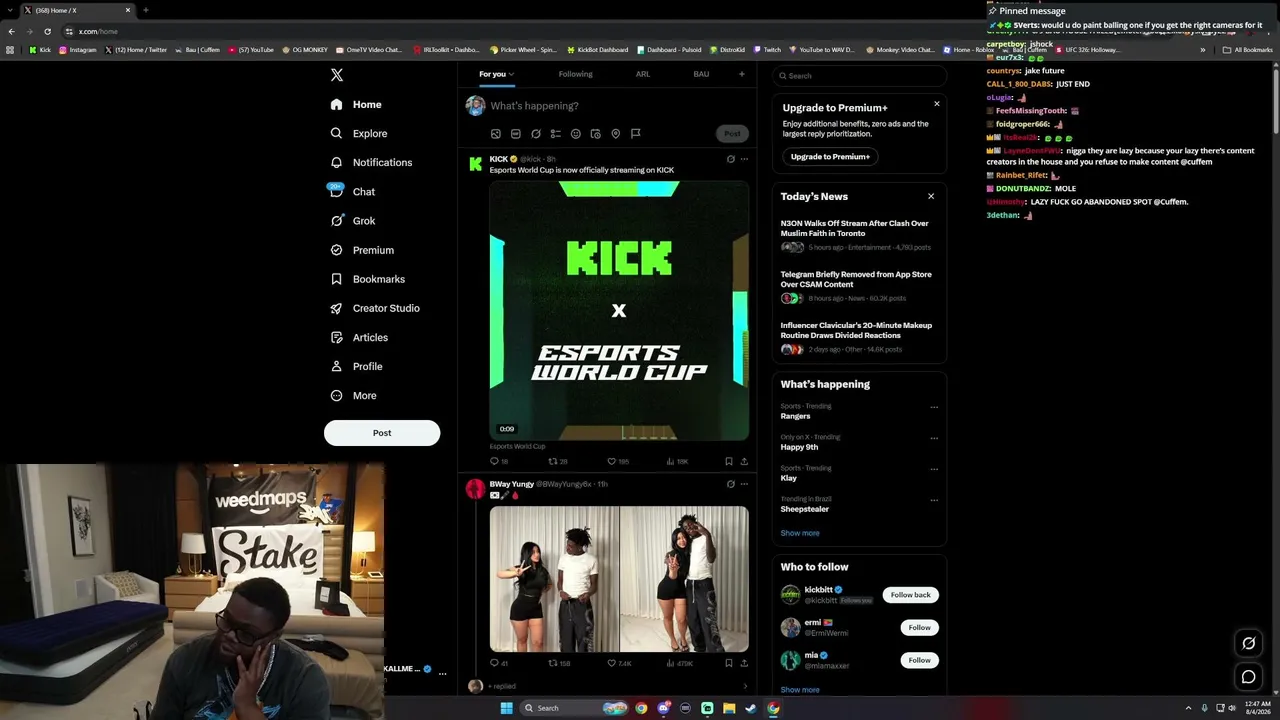This screenshot has width=1280, height=720.
Task: Like the KICK Esports World Cup post
Action: (x=612, y=462)
